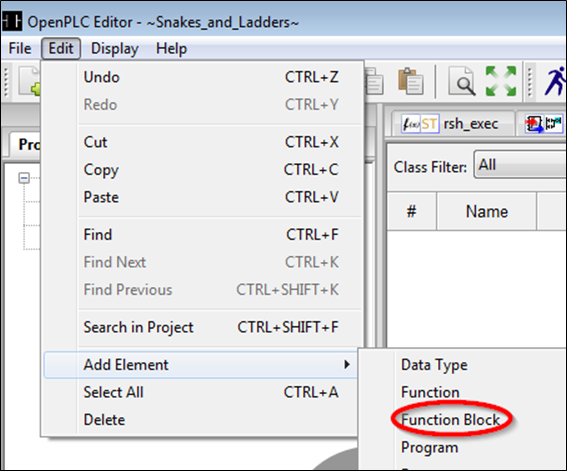Click the # column header
567x471 pixels.
click(x=412, y=211)
